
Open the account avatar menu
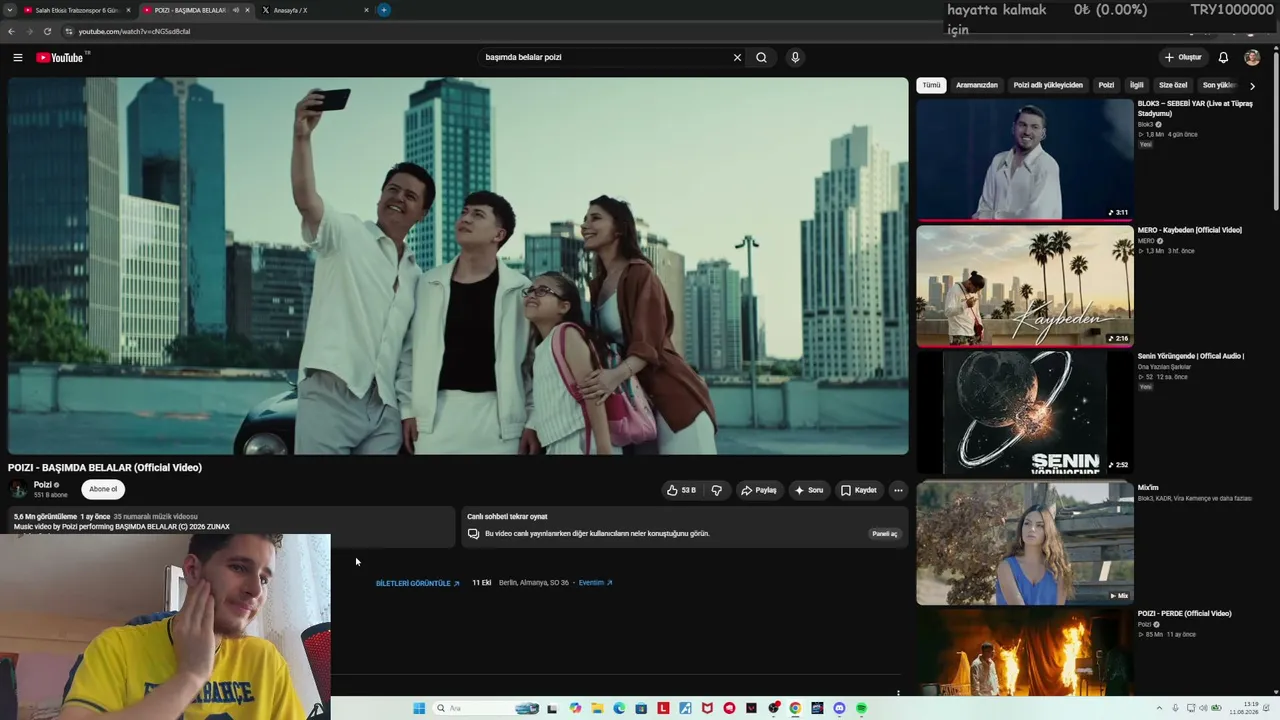point(1252,58)
